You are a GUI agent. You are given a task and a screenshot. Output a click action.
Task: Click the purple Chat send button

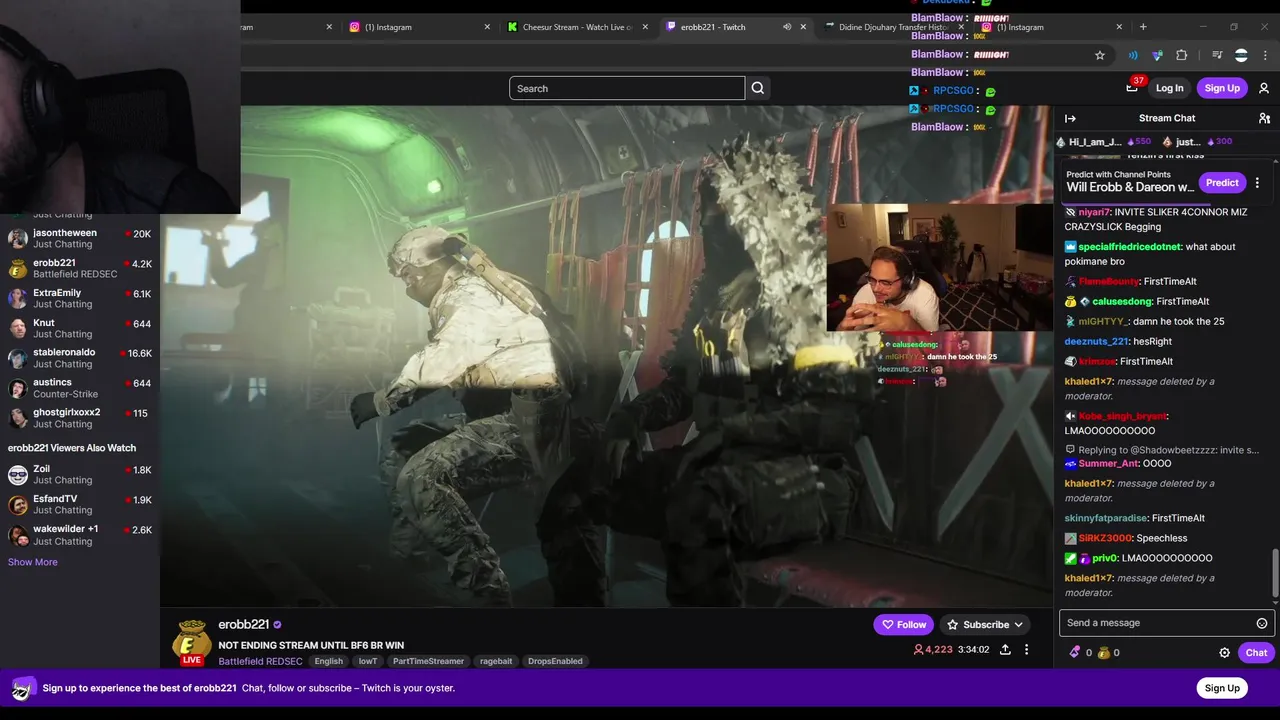click(1256, 653)
